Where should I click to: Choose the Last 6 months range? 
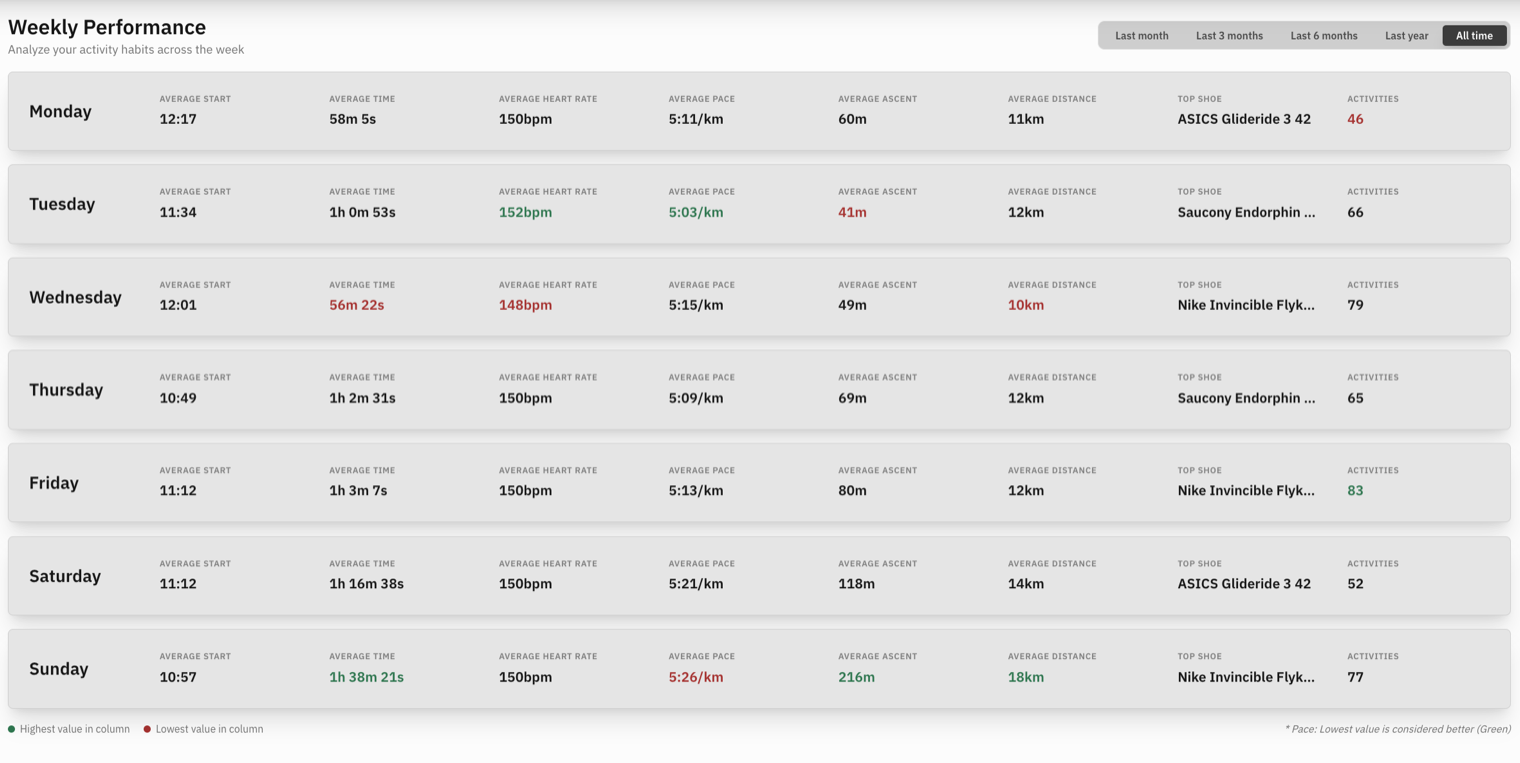1324,36
